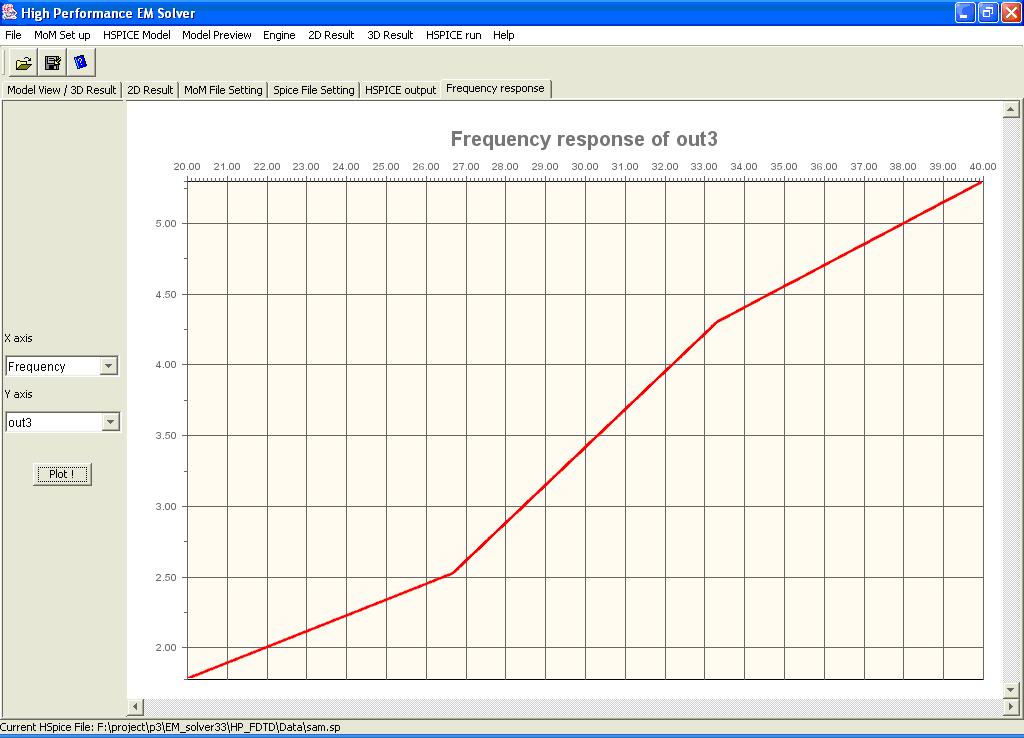Open the File menu
Screen dimensions: 1024x738
[x=13, y=35]
